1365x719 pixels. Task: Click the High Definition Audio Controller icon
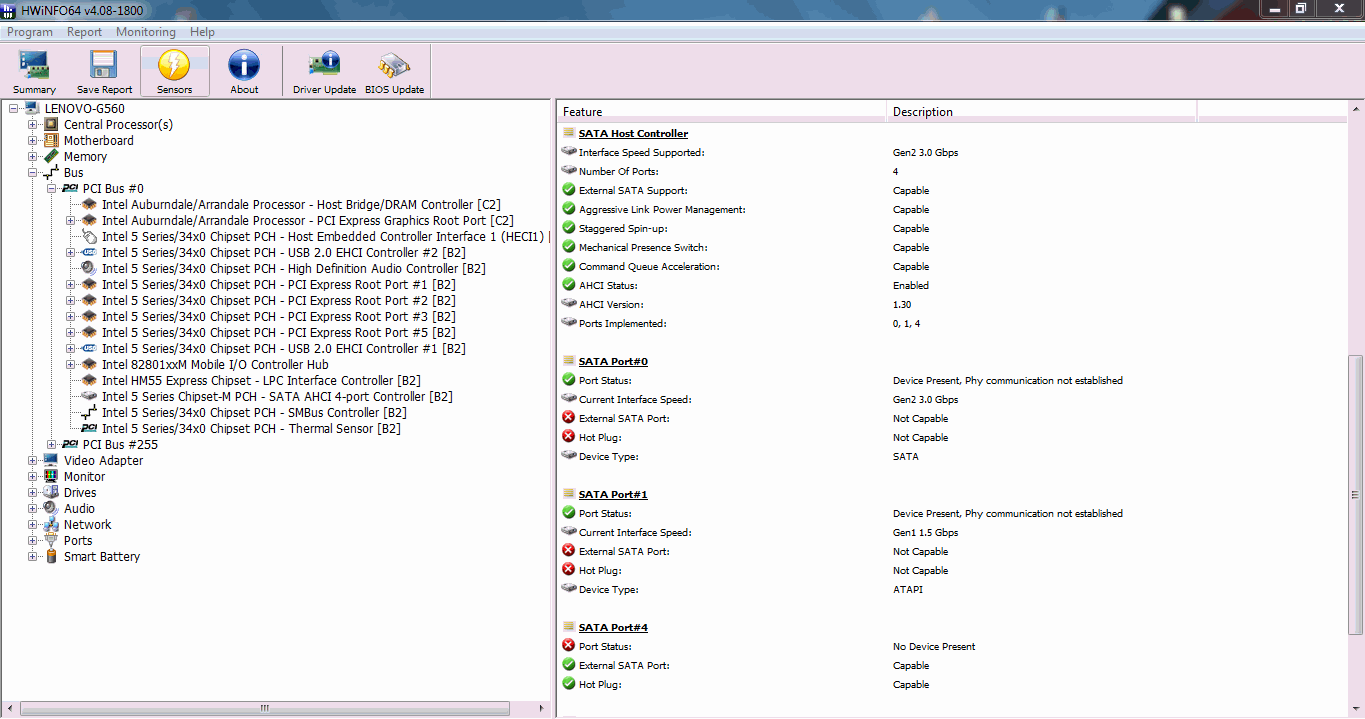tap(89, 269)
